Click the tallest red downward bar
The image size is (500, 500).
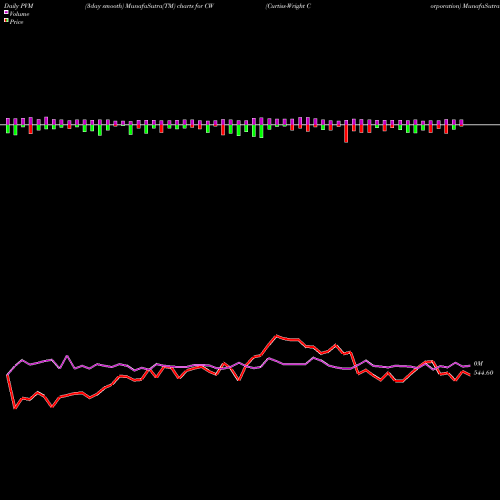tap(346, 134)
